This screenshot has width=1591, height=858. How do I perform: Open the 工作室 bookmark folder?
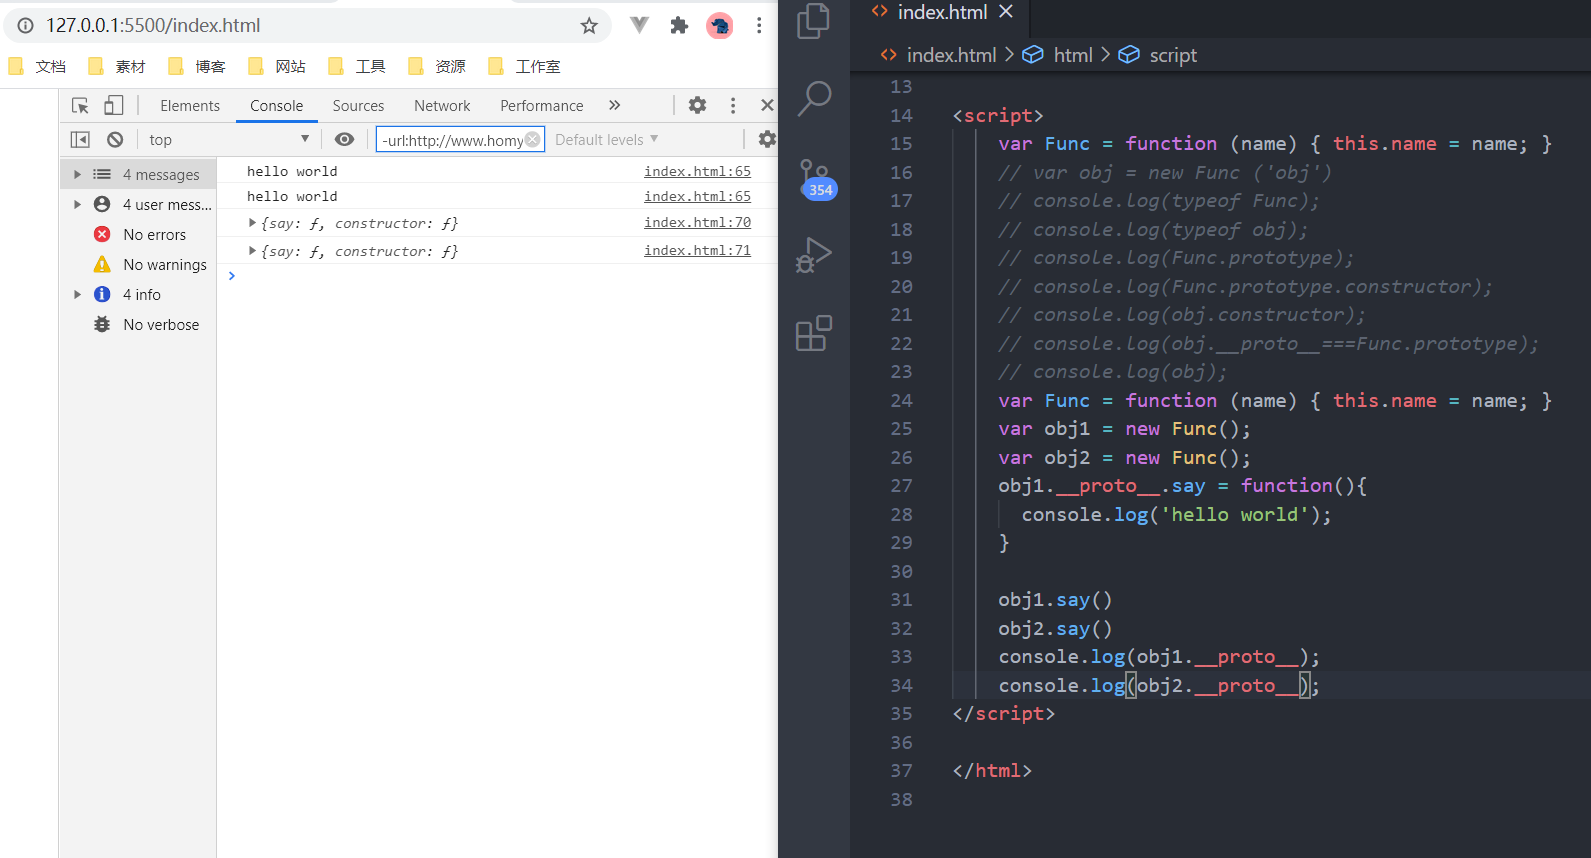point(524,66)
